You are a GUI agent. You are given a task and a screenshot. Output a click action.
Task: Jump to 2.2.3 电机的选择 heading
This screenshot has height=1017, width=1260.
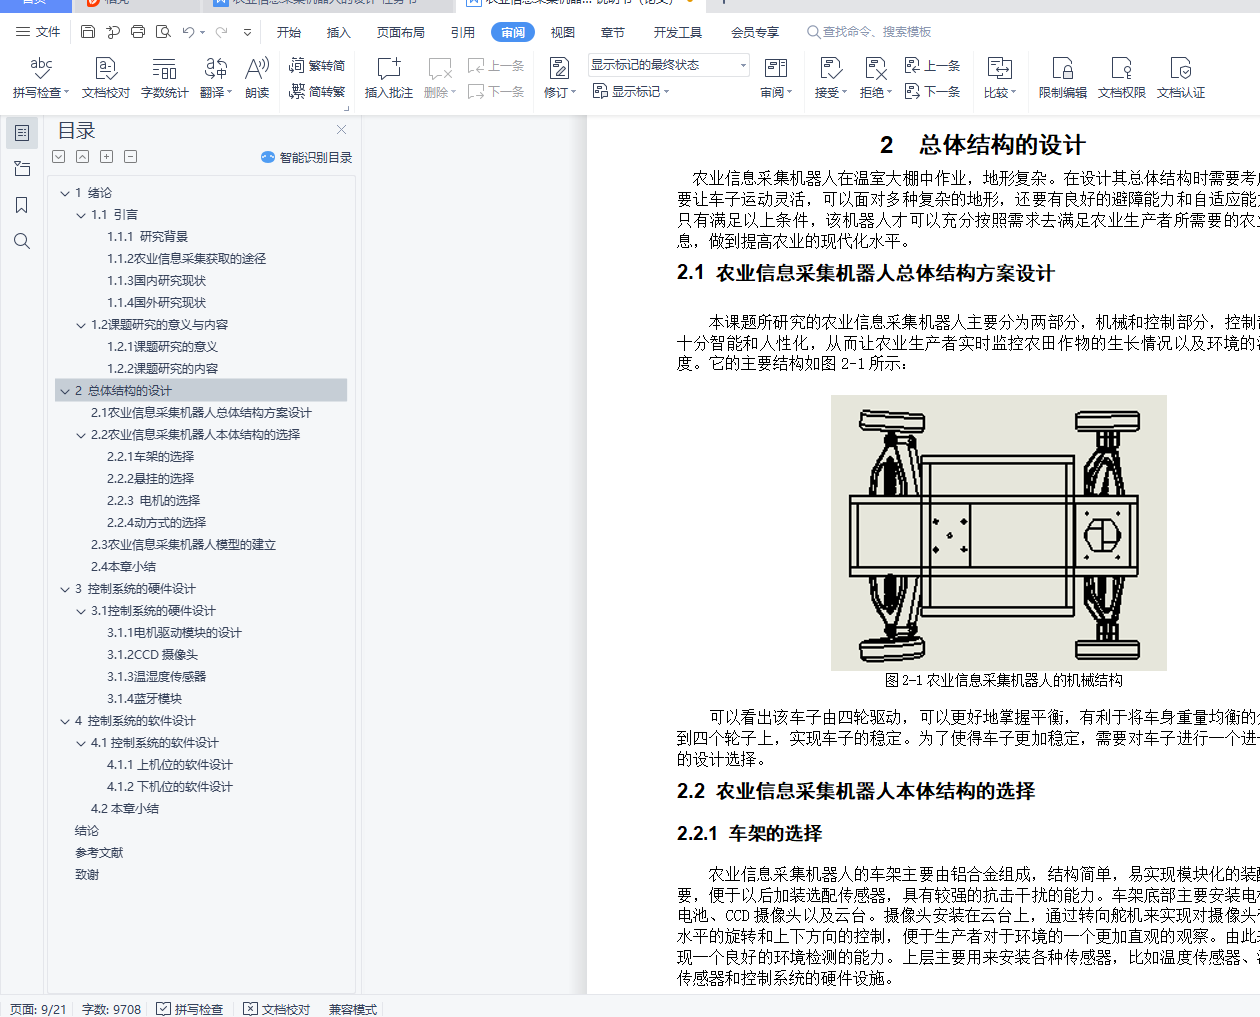(x=153, y=501)
